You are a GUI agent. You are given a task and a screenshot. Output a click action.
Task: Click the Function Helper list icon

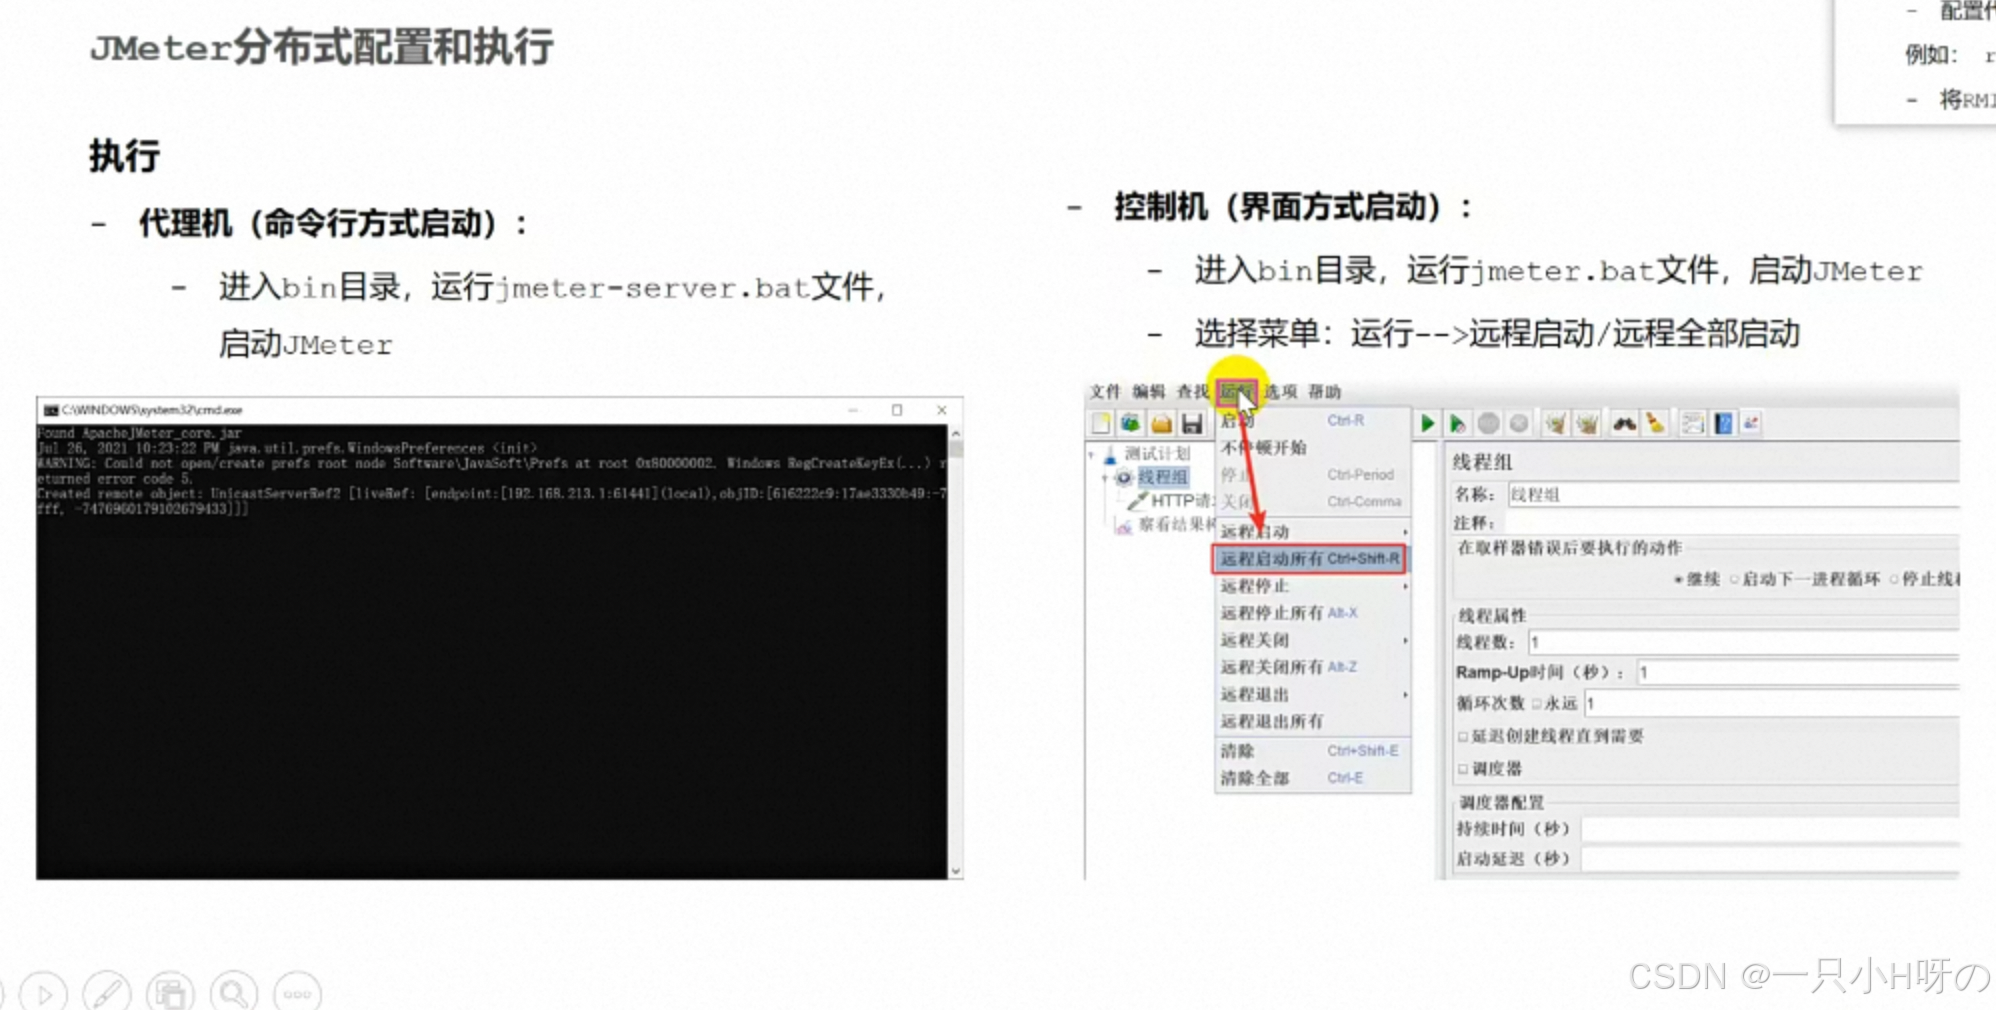coord(1693,424)
